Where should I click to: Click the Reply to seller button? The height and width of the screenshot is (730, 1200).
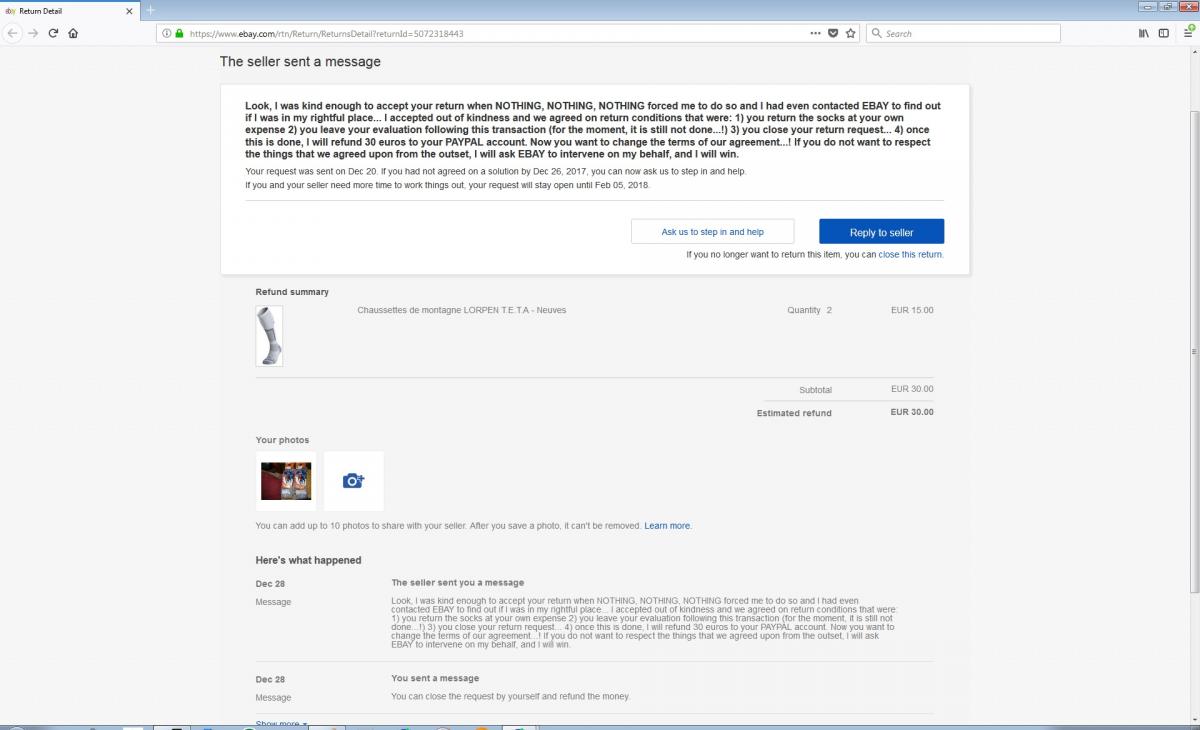[881, 232]
